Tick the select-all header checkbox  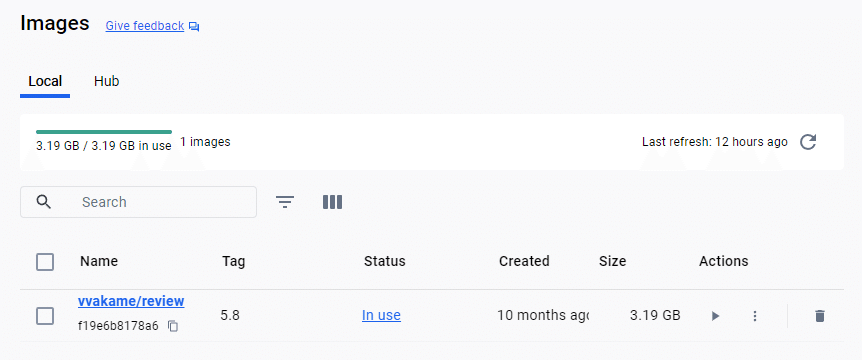click(x=45, y=262)
